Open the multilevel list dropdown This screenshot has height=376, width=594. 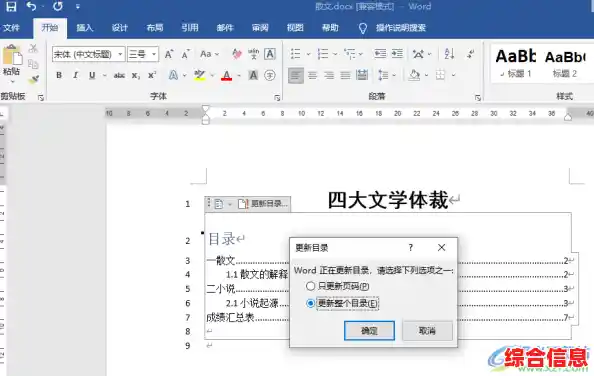click(361, 54)
